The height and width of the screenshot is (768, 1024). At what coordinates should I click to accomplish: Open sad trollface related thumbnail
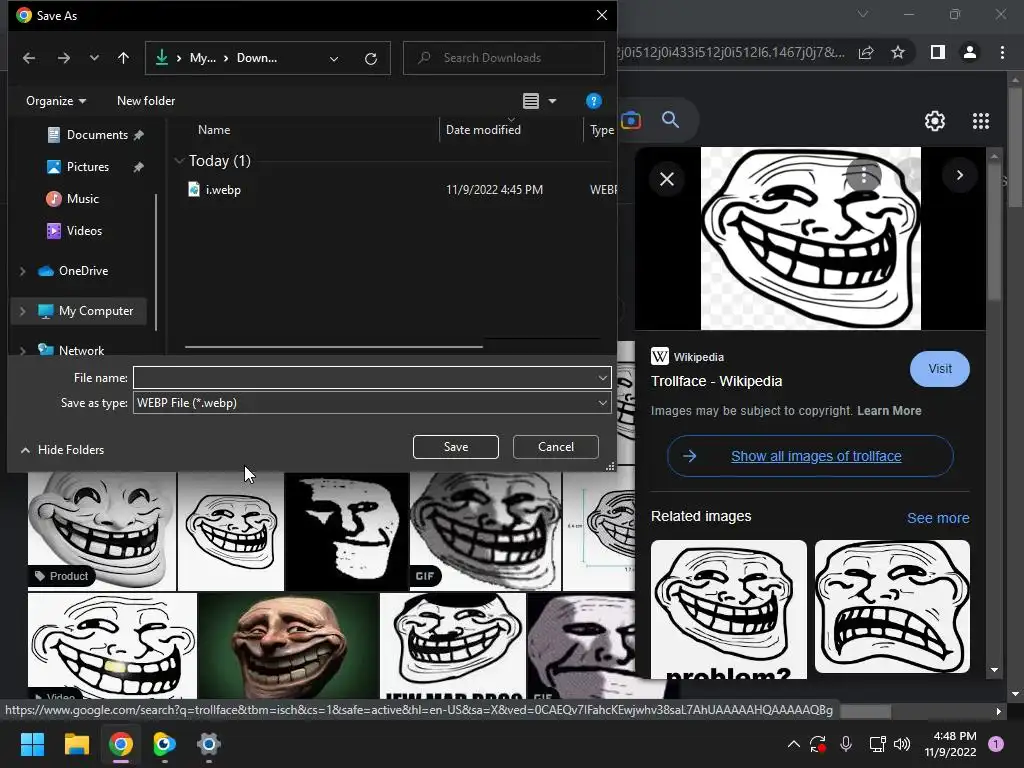point(892,606)
